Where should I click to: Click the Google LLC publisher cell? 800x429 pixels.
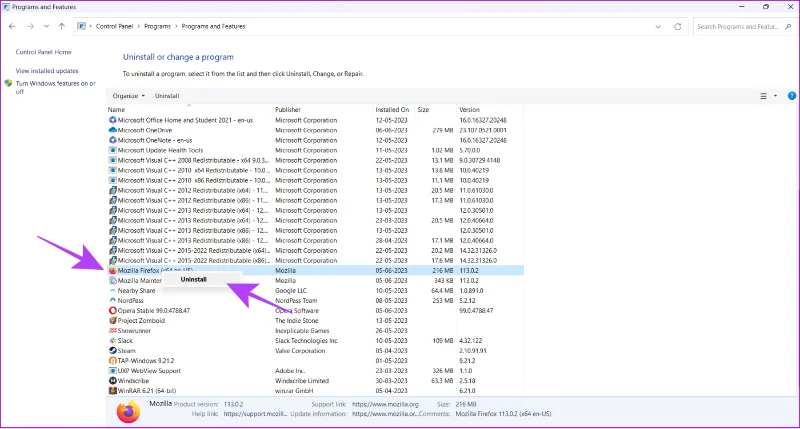pos(291,290)
